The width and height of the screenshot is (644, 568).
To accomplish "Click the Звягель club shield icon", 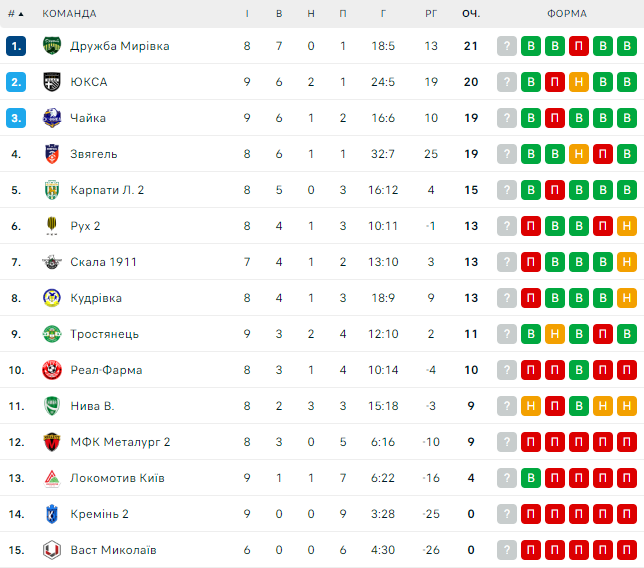I will tap(52, 154).
